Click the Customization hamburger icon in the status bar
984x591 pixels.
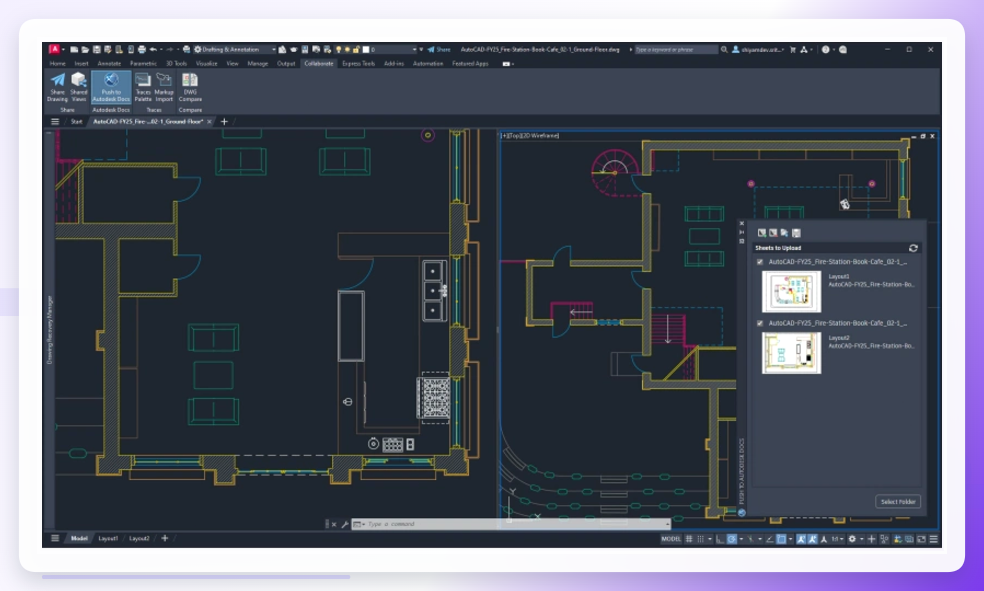click(934, 539)
